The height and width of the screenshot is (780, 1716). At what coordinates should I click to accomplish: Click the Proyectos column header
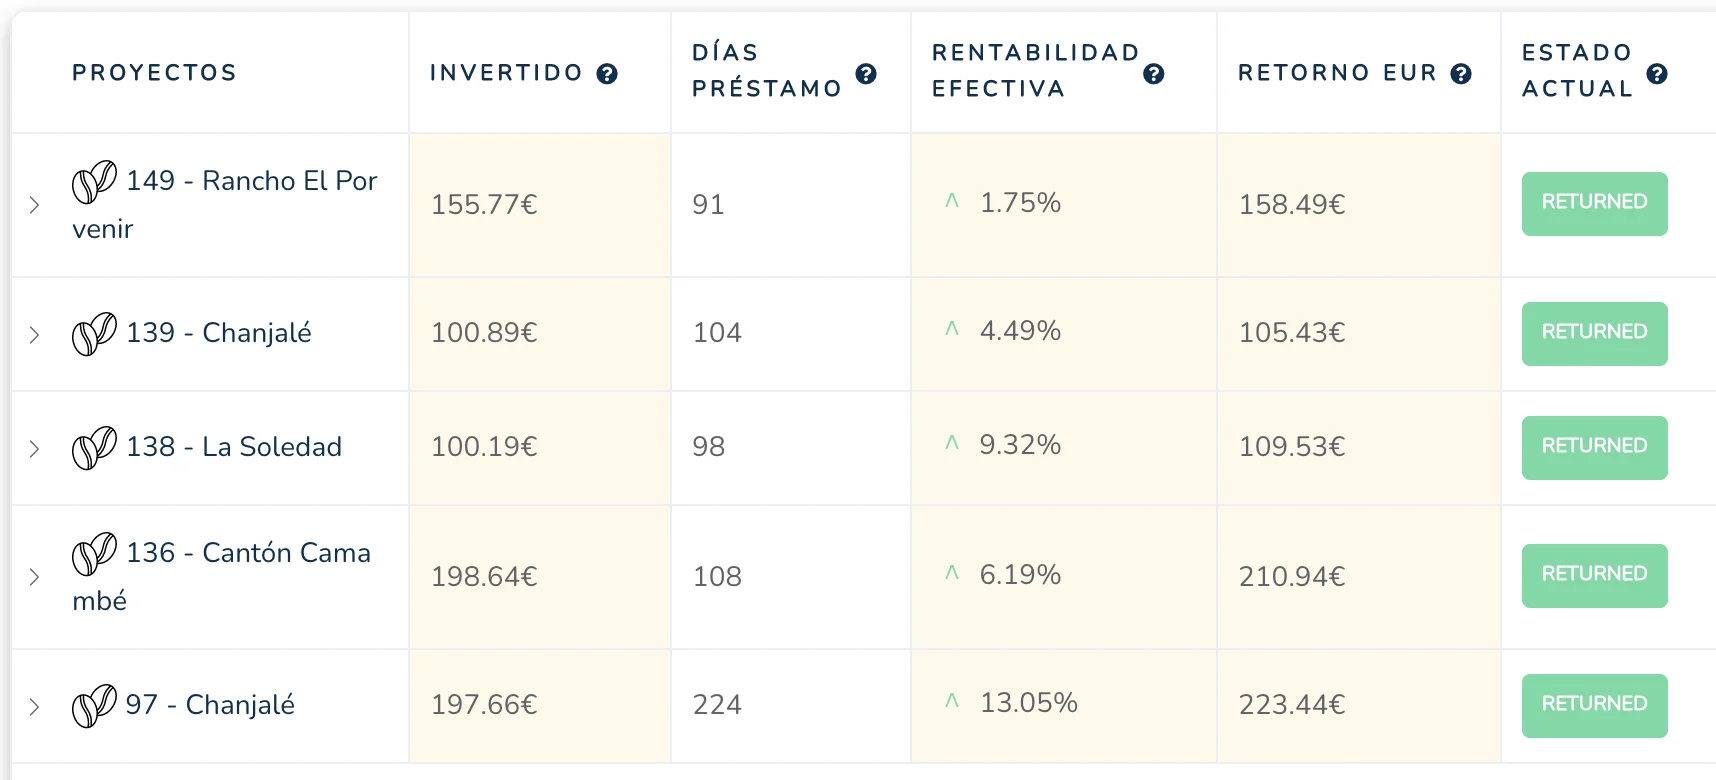[154, 73]
